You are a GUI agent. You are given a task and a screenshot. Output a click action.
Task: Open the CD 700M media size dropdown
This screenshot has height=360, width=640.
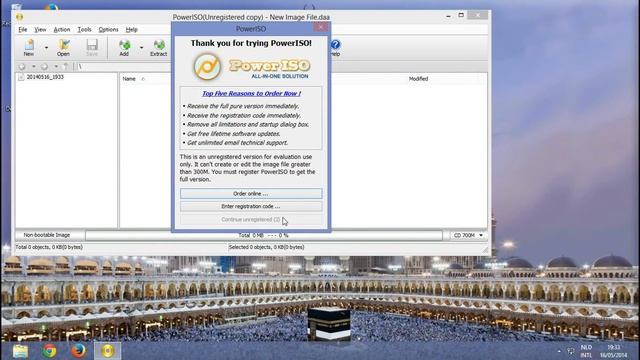pos(468,236)
